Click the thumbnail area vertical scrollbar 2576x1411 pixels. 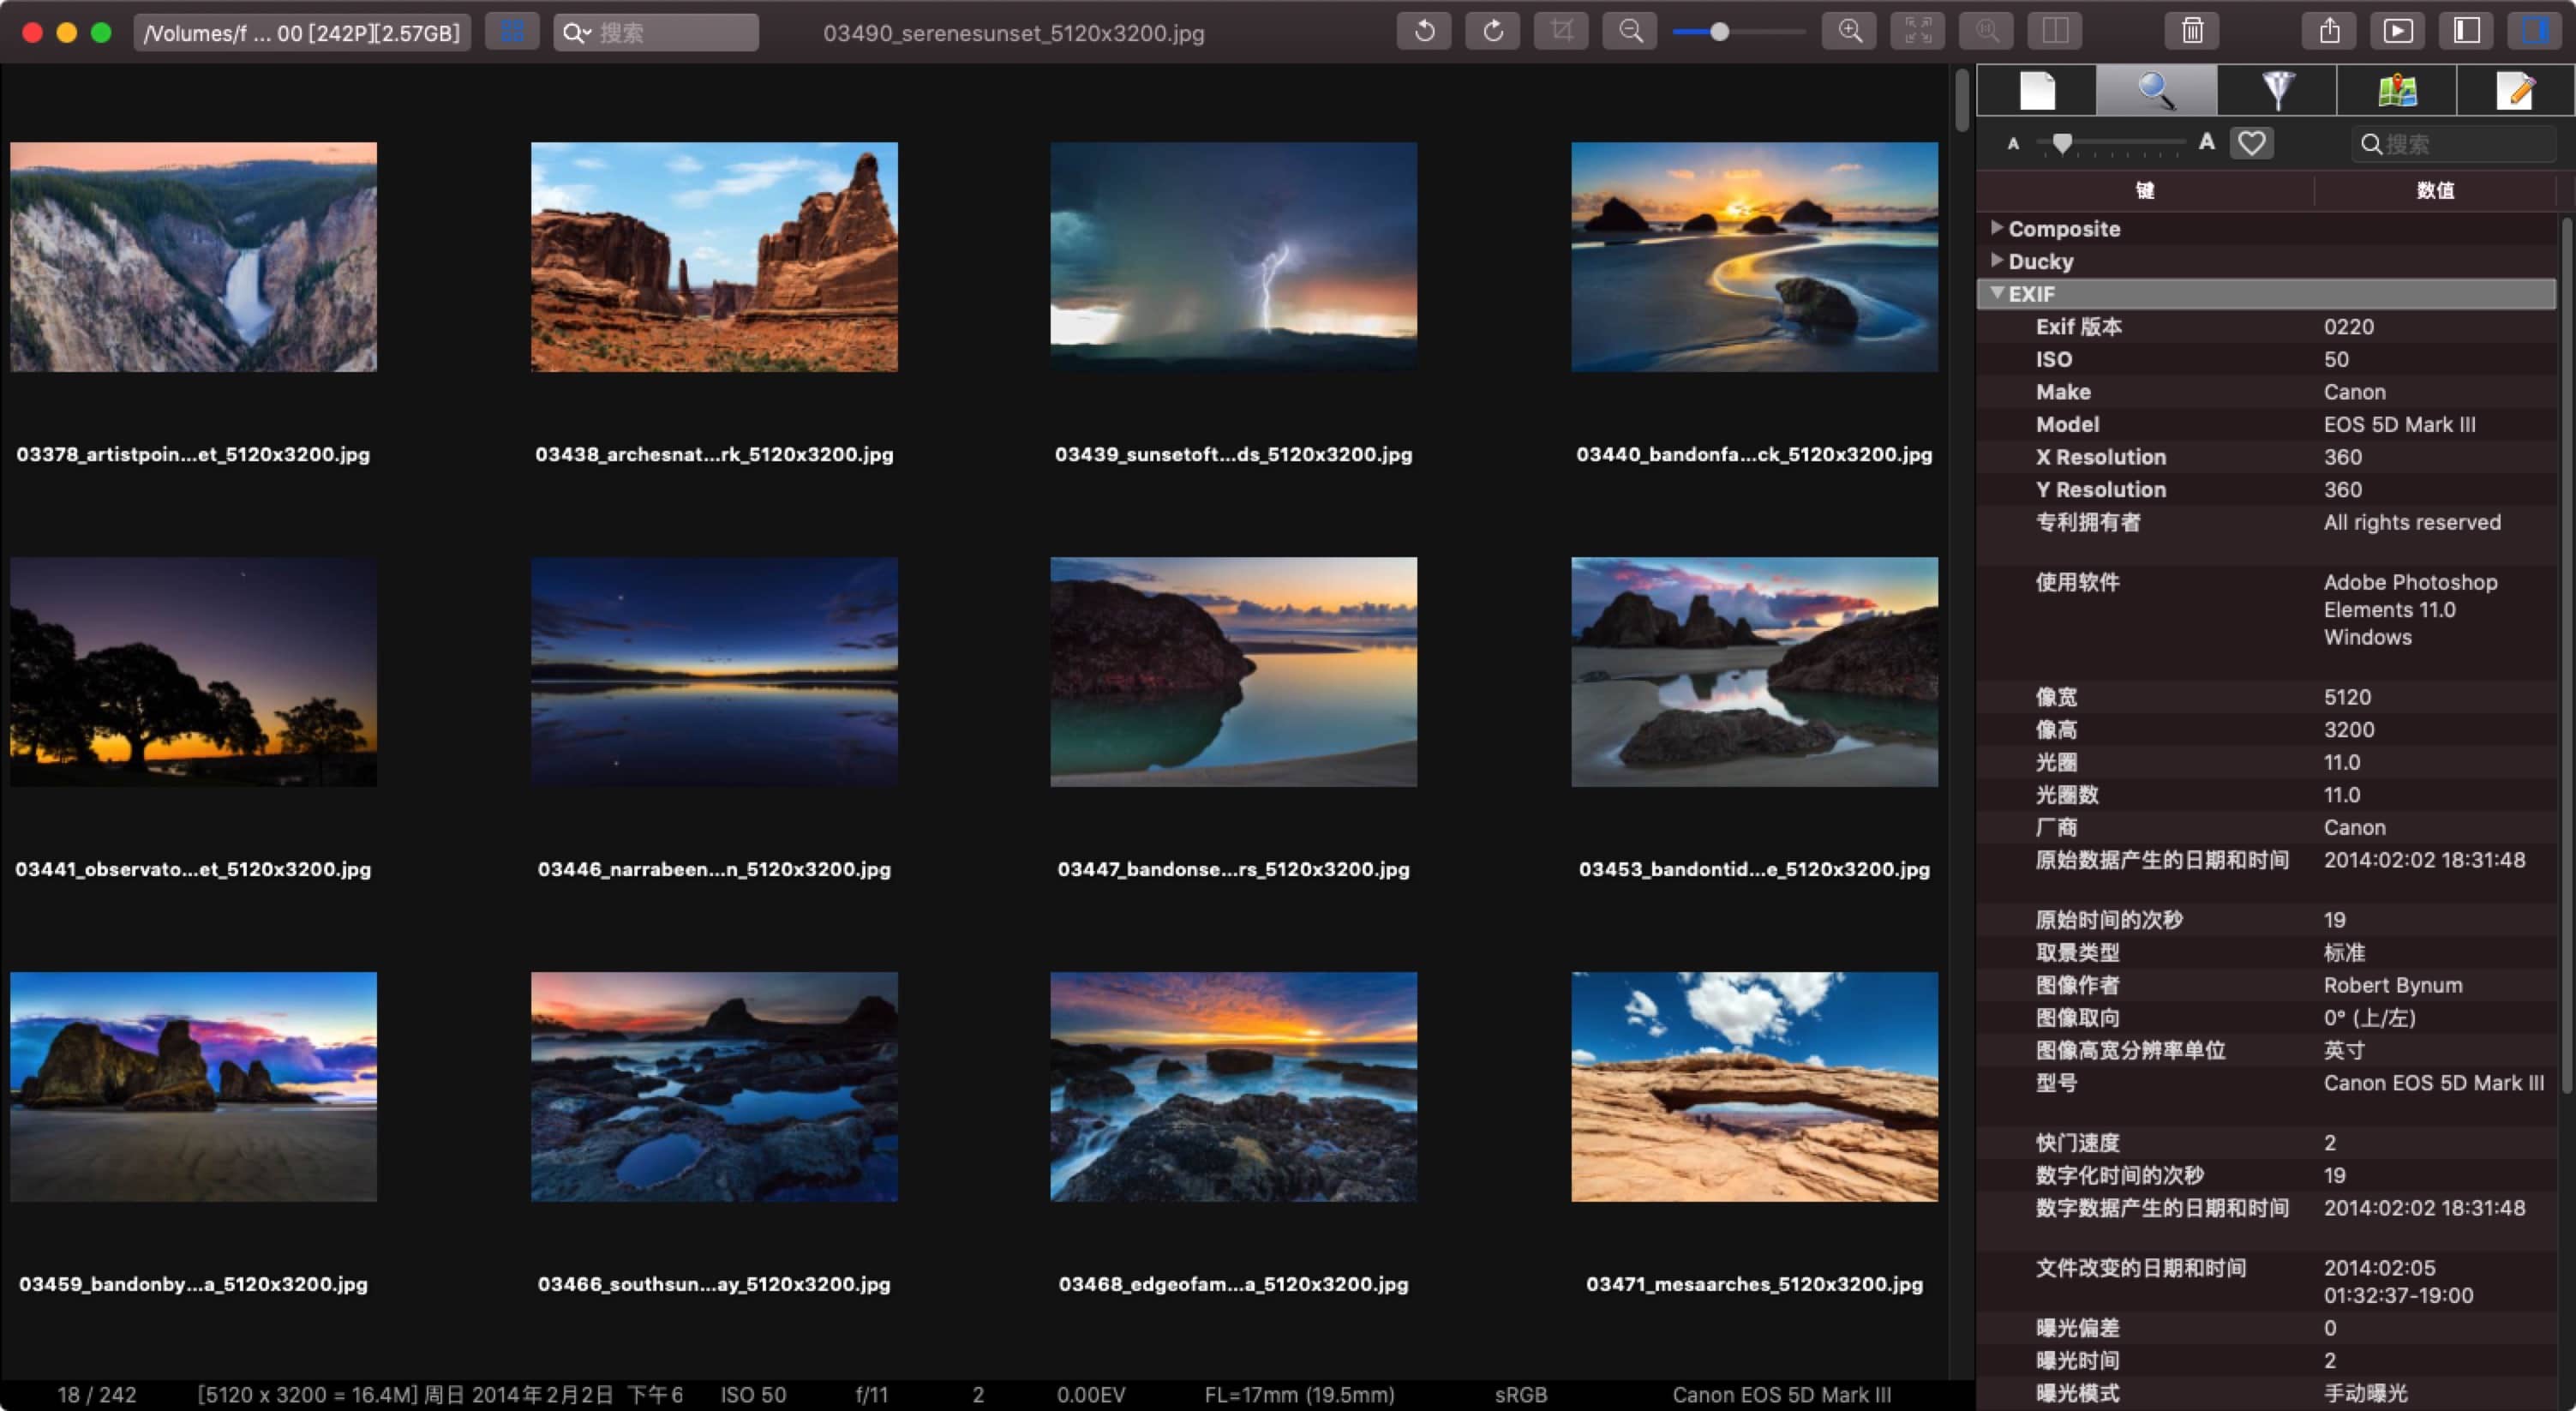(1961, 100)
